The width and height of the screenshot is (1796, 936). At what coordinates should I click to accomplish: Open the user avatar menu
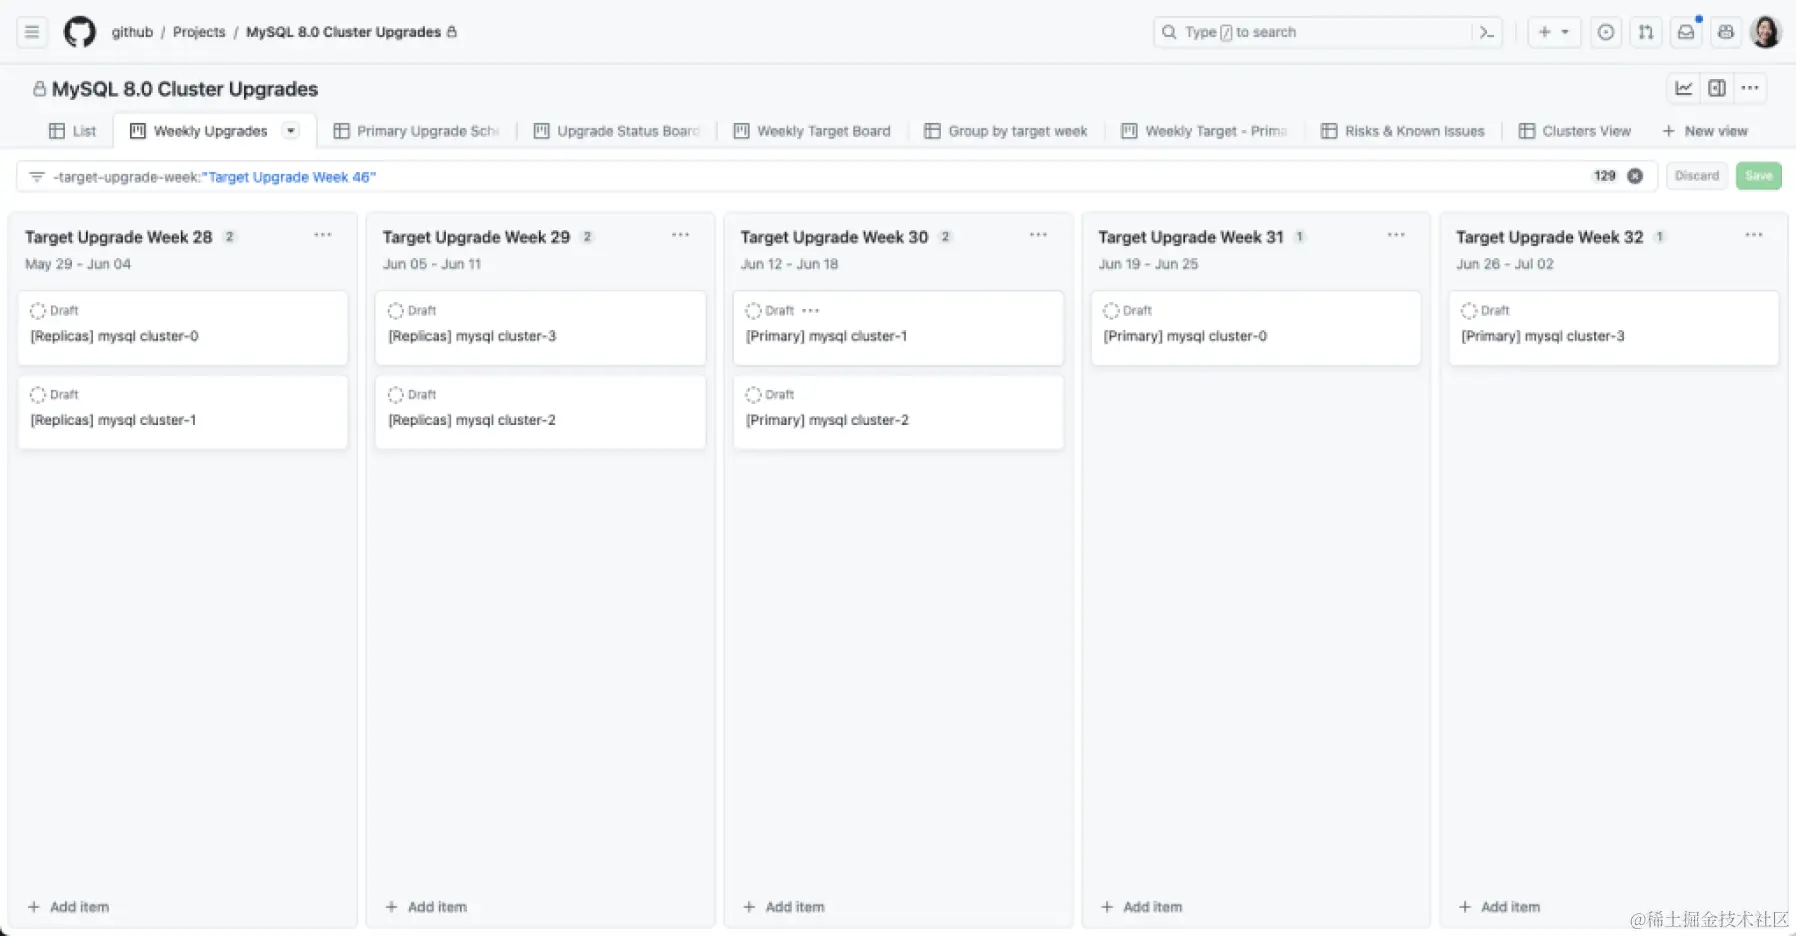click(x=1766, y=32)
